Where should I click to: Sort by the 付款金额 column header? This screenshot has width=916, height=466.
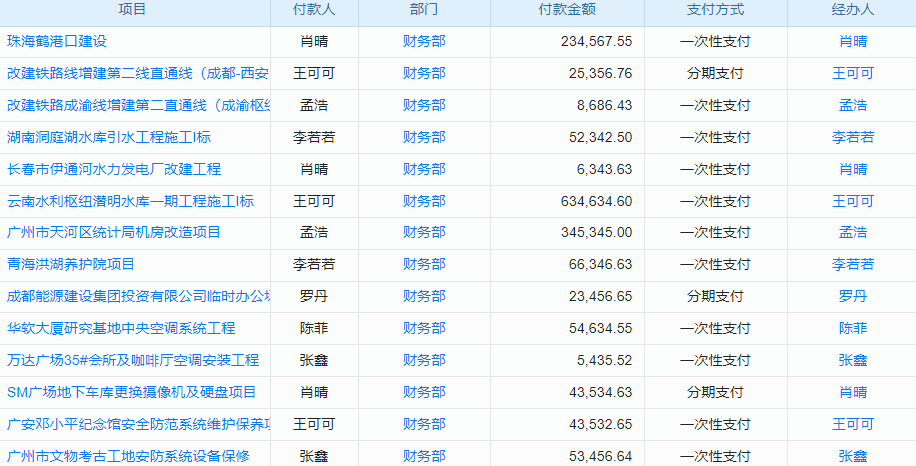pos(566,10)
